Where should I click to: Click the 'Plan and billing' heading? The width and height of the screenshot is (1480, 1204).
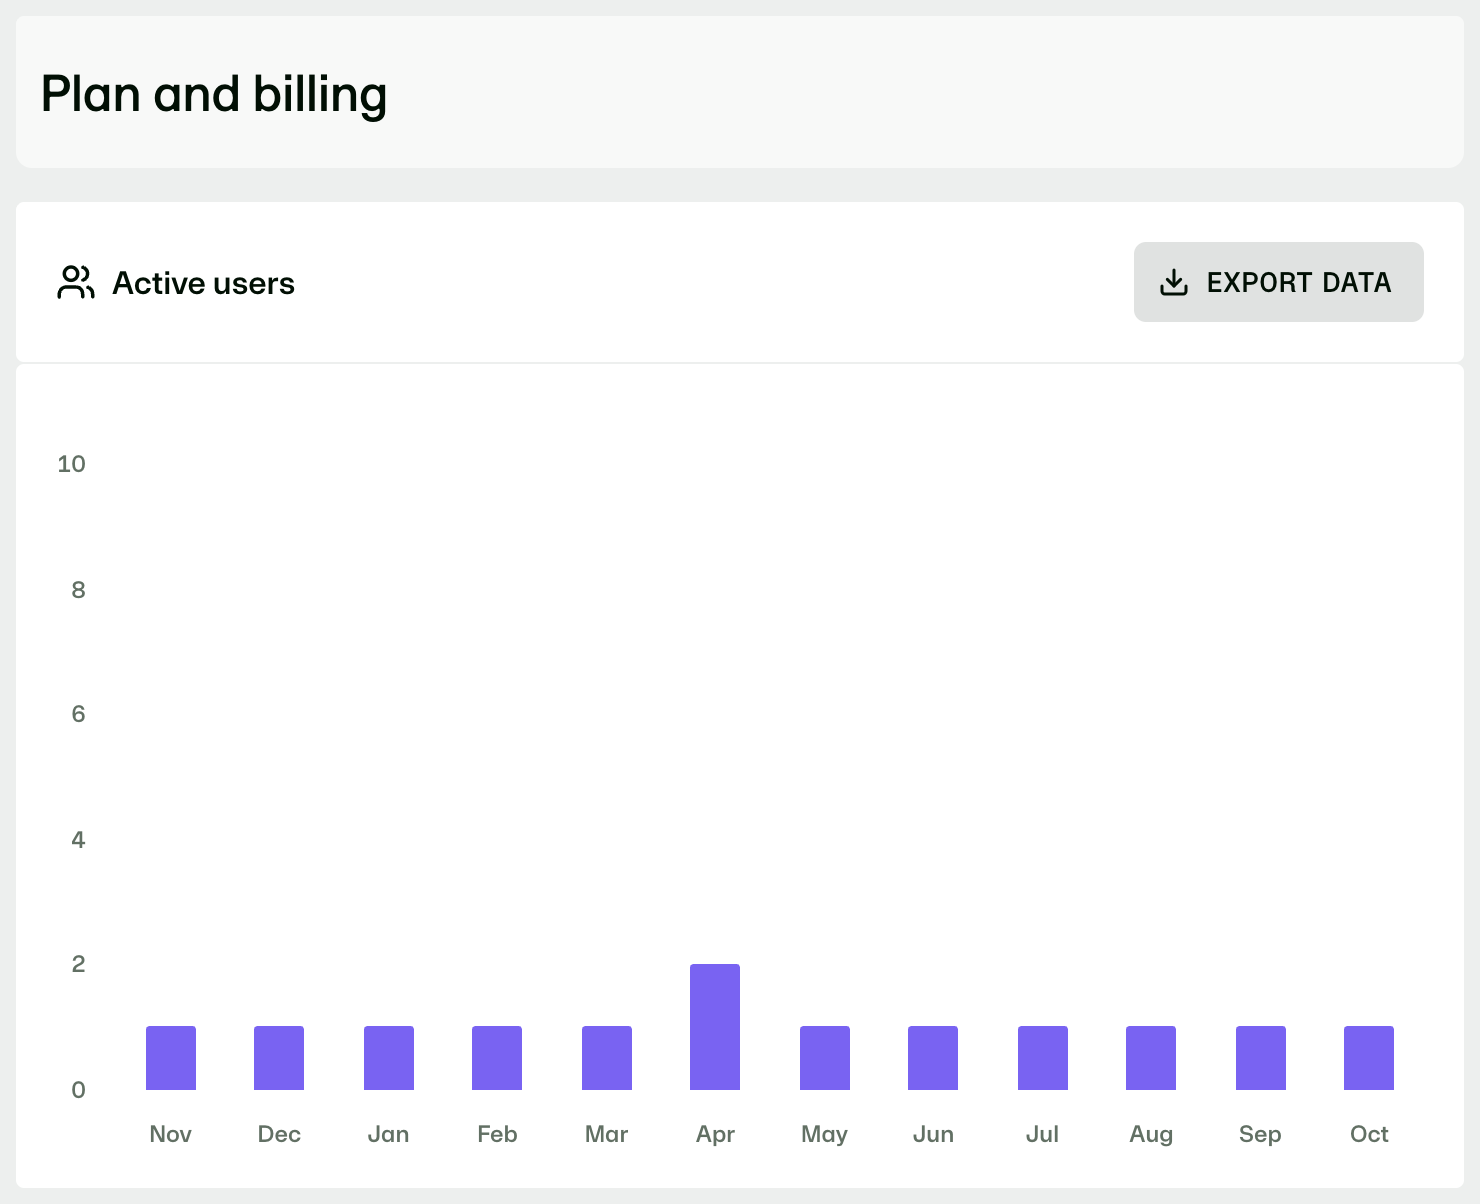coord(214,95)
